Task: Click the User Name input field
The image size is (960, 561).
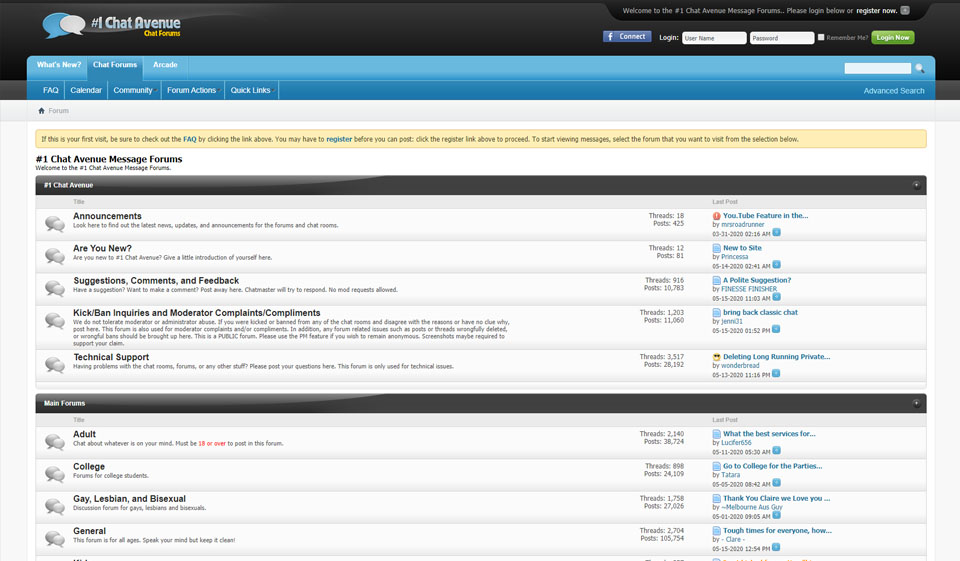Action: pos(713,38)
